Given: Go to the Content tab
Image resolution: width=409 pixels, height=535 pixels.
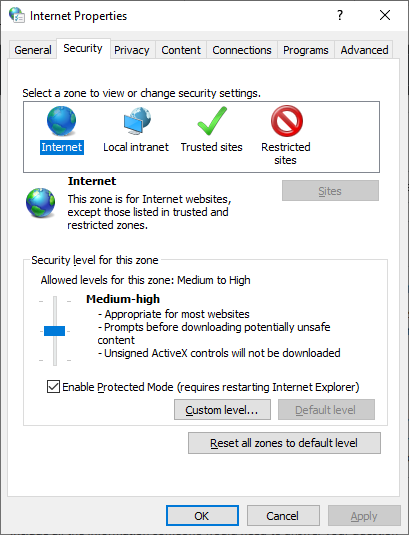Looking at the screenshot, I should 181,50.
